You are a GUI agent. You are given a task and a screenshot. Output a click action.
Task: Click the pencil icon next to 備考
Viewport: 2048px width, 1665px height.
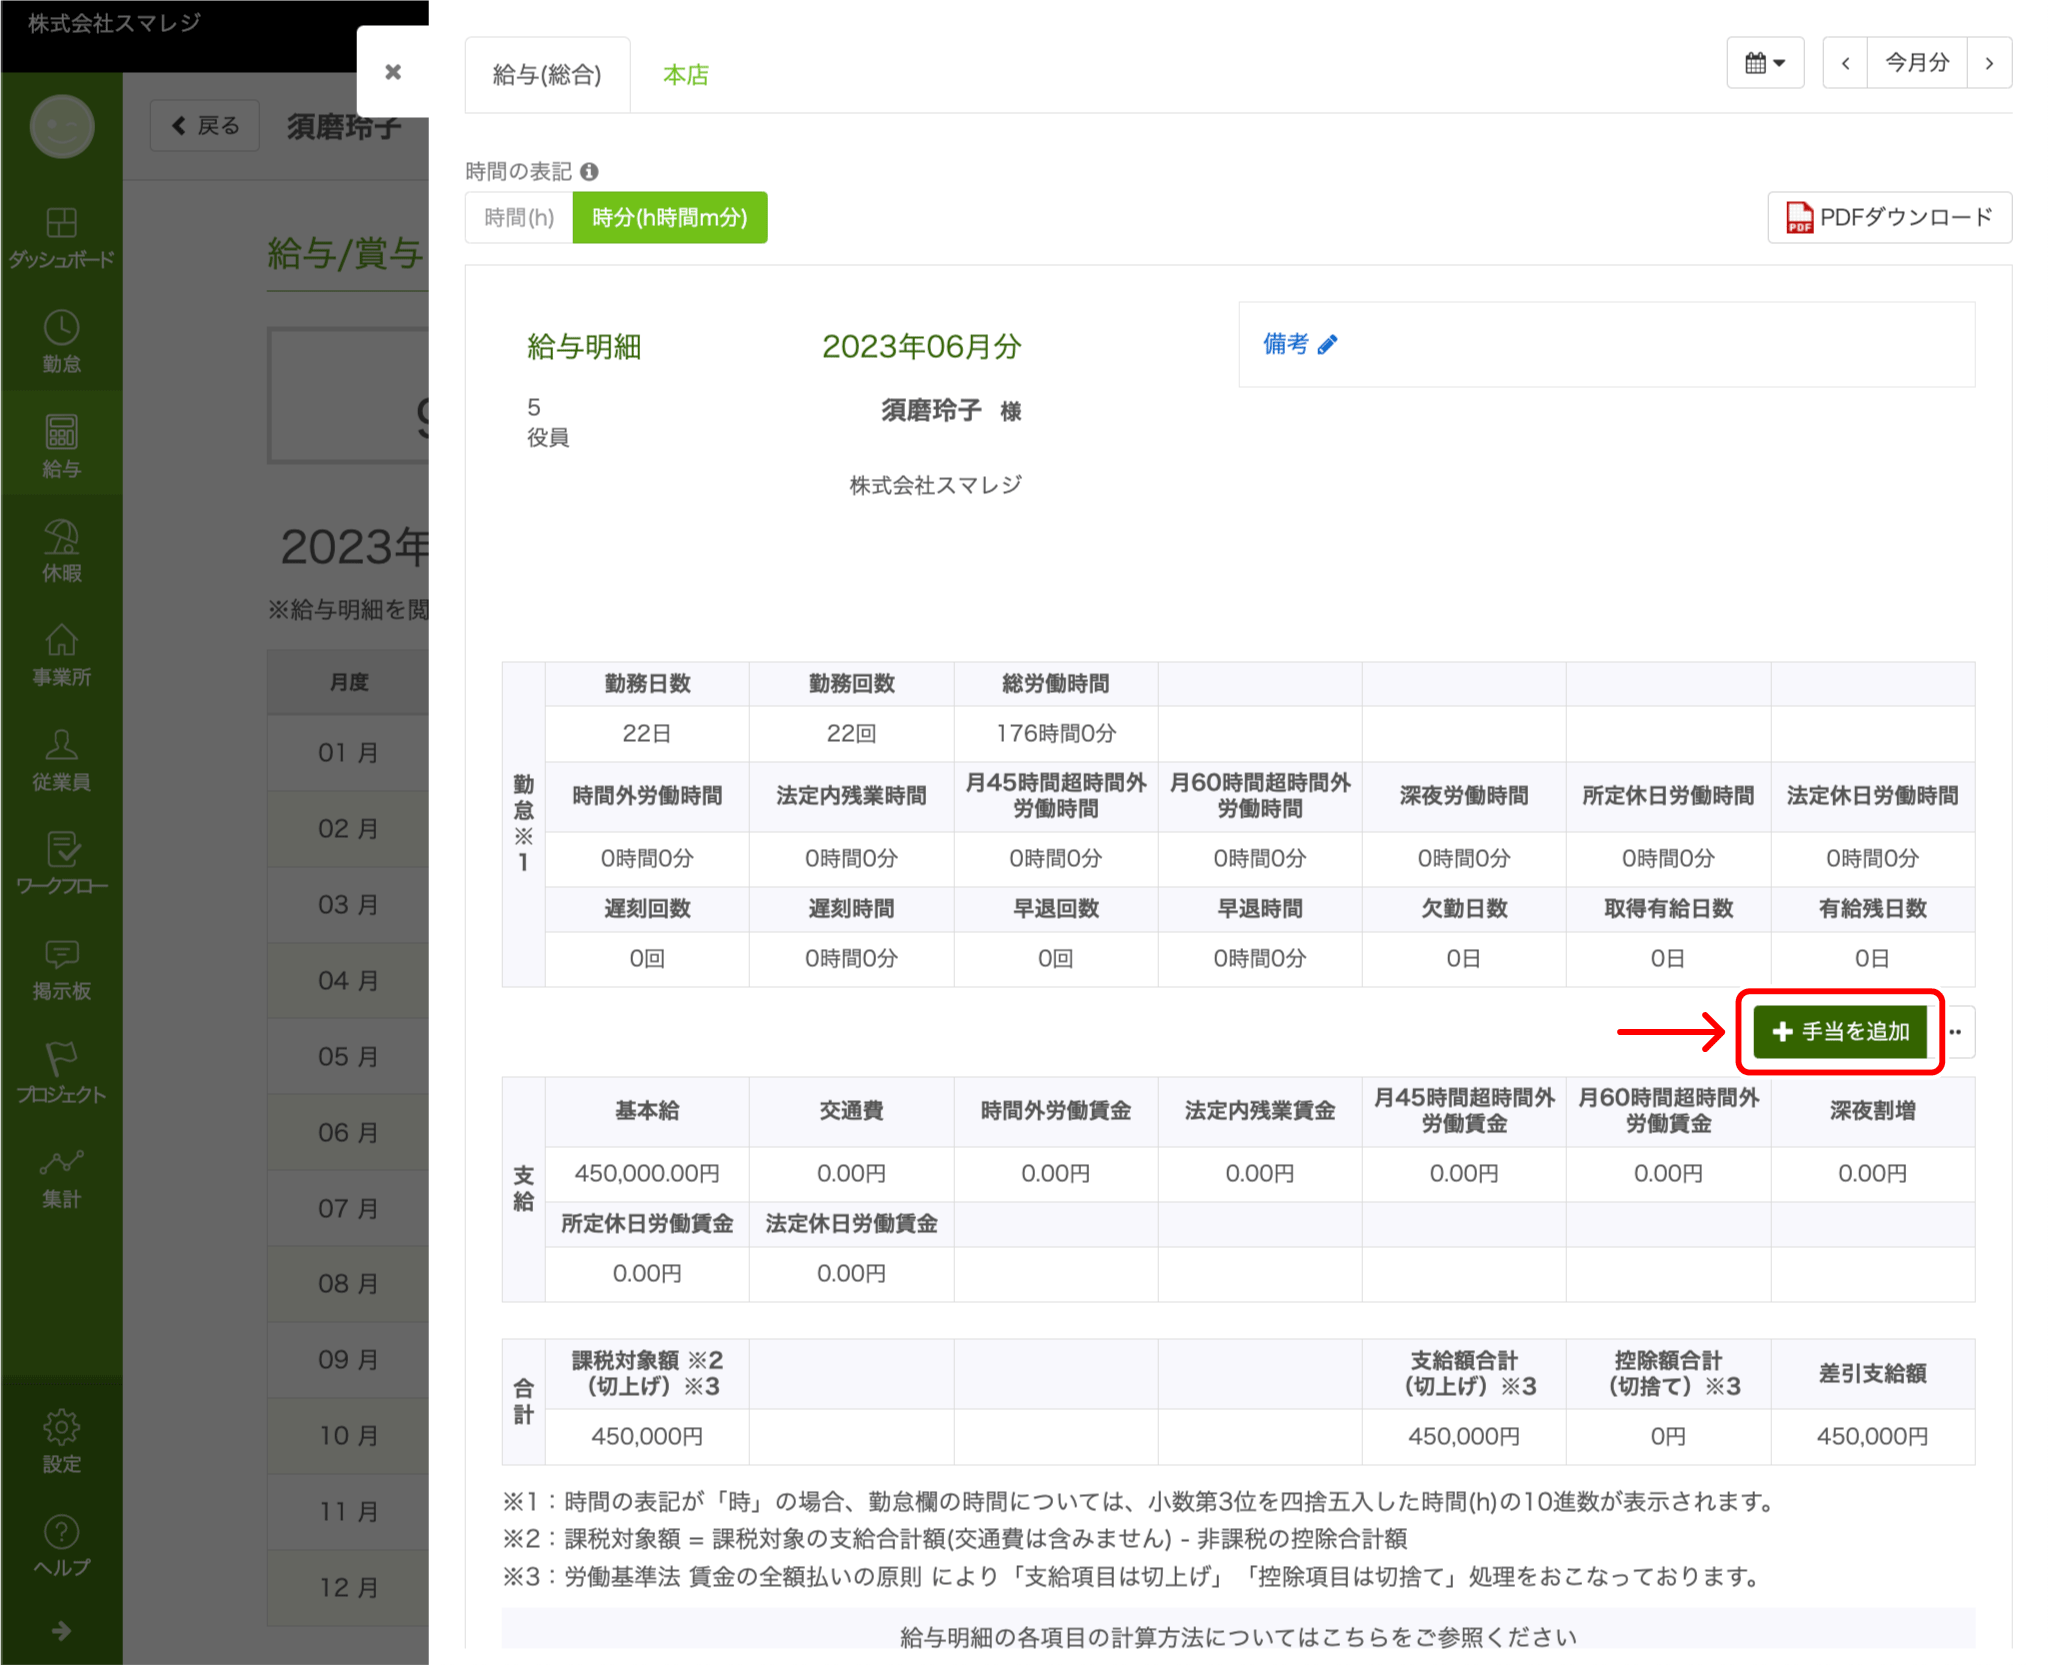[x=1328, y=345]
